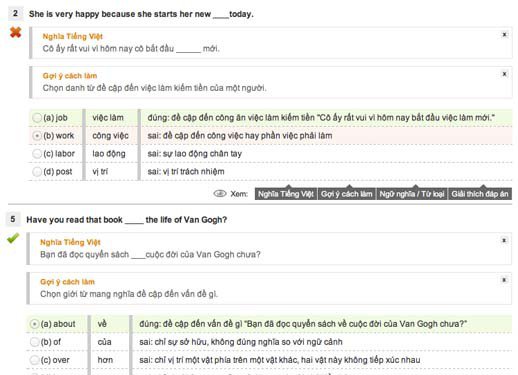This screenshot has width=518, height=375.
Task: Click the 'Xem:' label
Action: 239,194
